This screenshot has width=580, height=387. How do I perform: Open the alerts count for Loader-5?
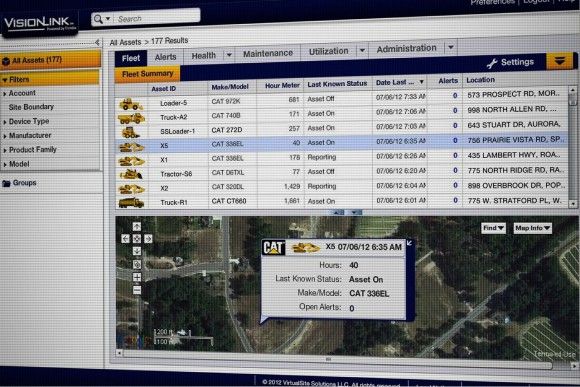coord(455,95)
